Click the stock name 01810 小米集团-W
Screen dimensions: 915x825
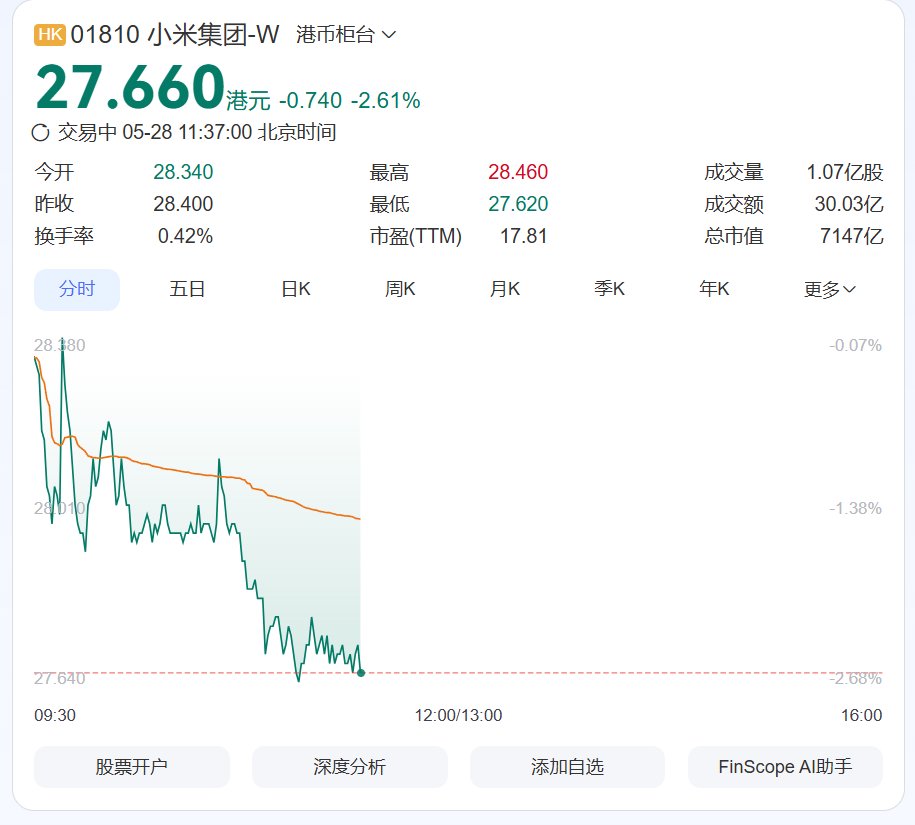(x=175, y=34)
